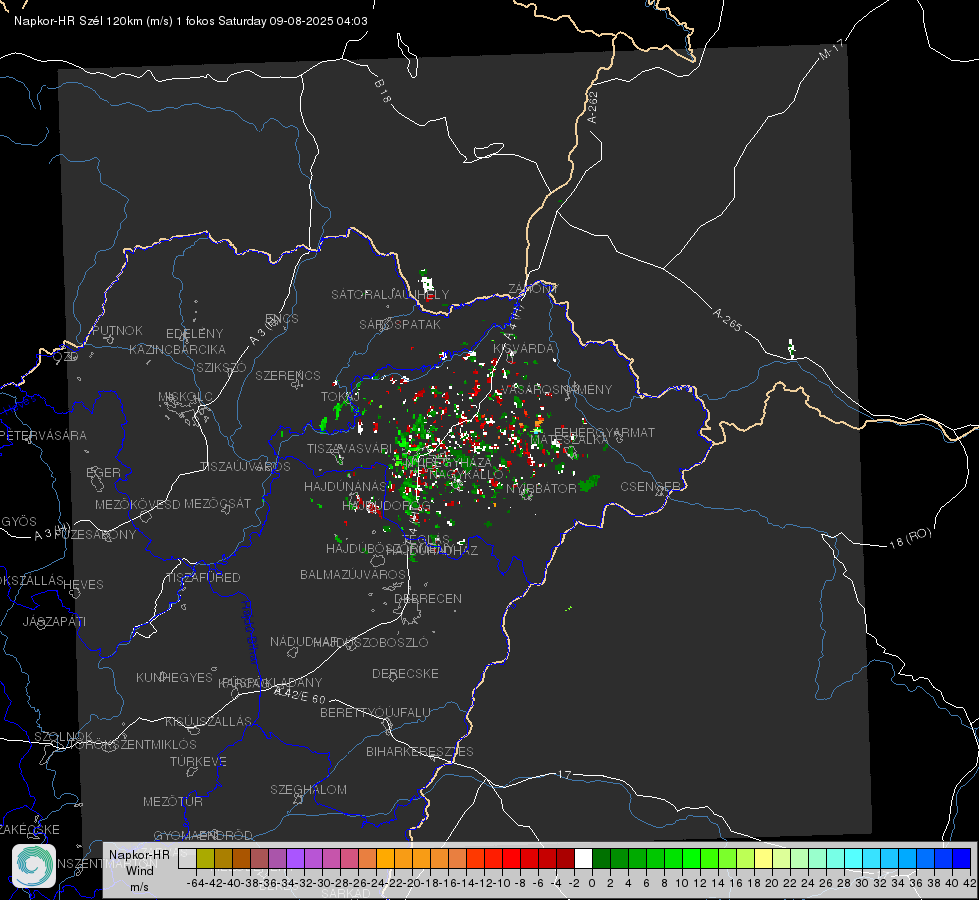Select the HEVES label
This screenshot has width=979, height=900.
point(83,584)
